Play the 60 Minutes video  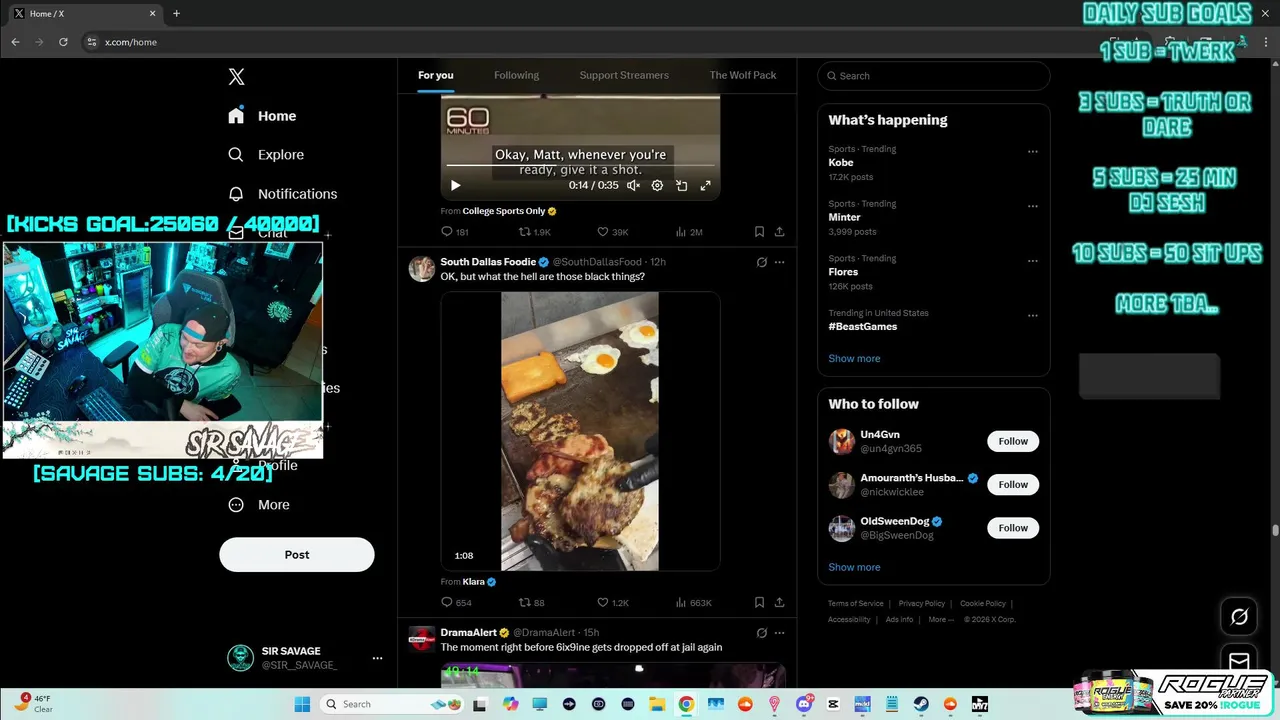455,185
